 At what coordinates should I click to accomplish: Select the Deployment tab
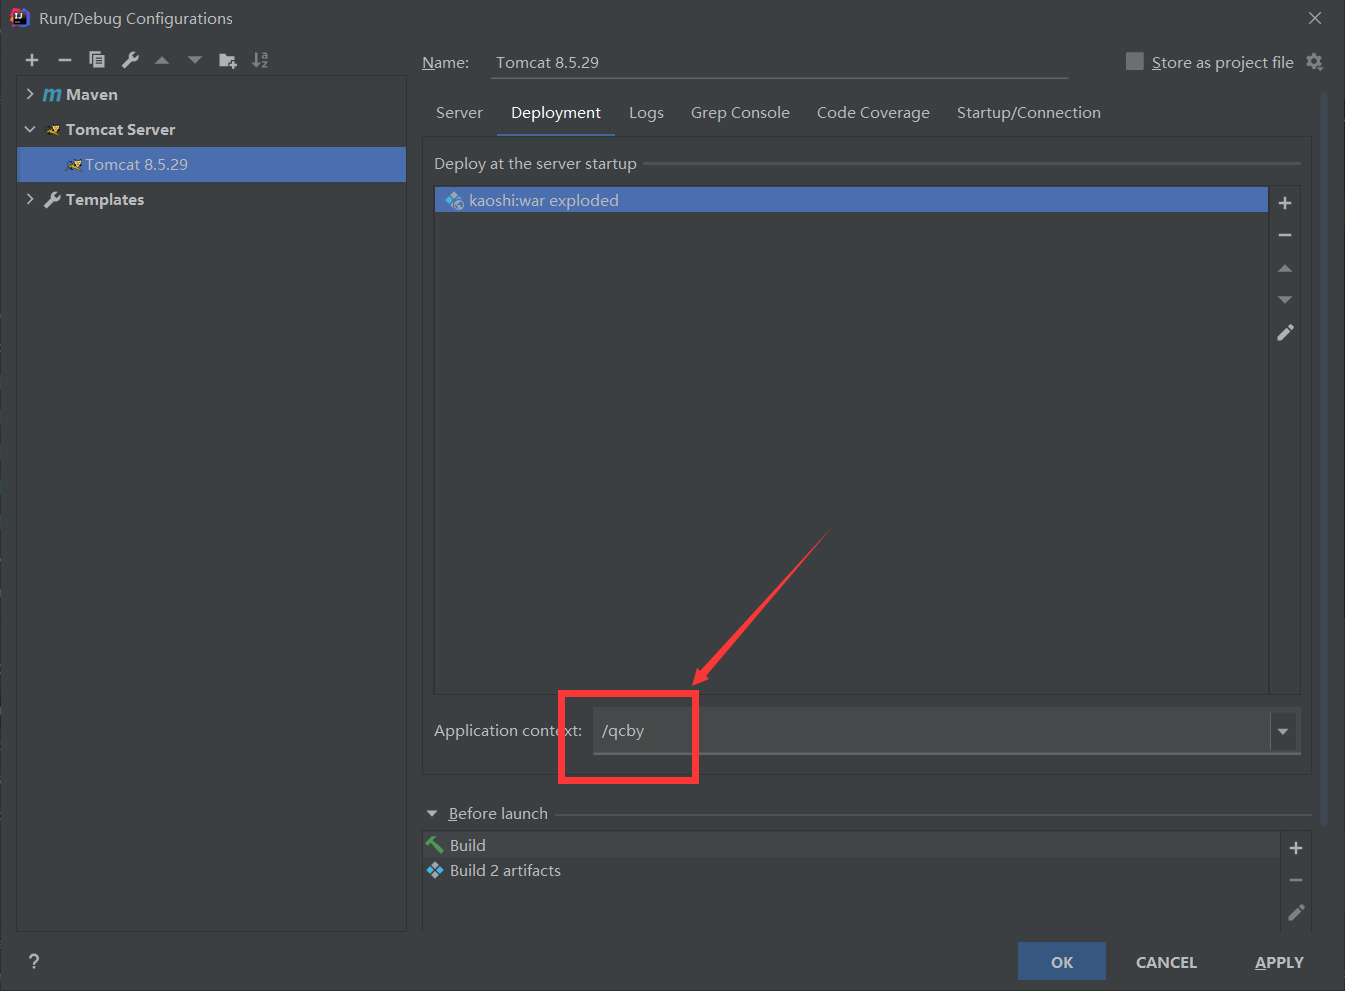tap(556, 113)
